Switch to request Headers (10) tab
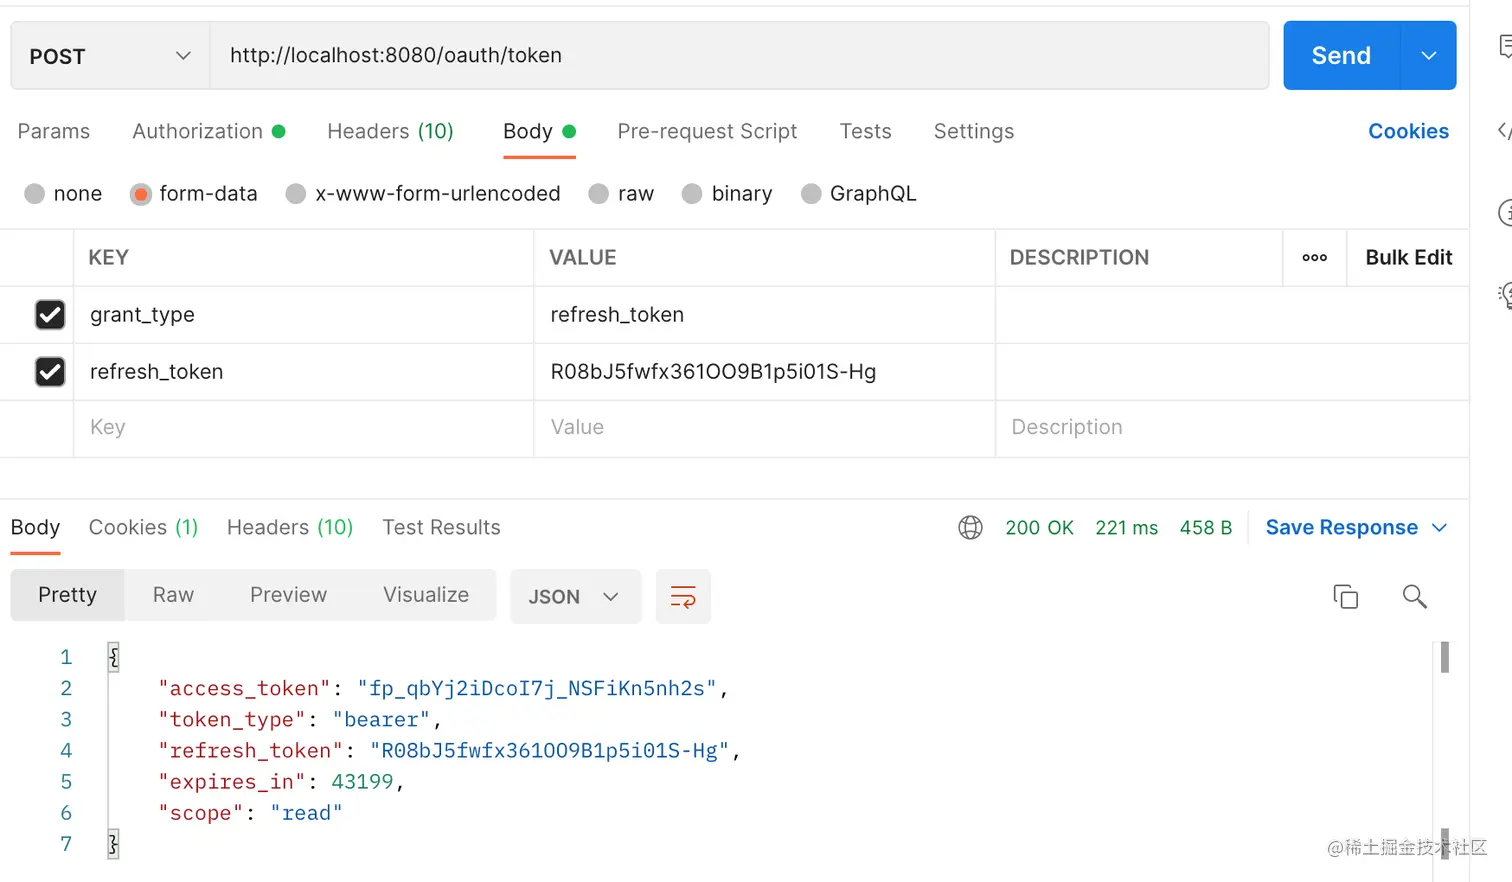The image size is (1512, 882). pos(390,132)
